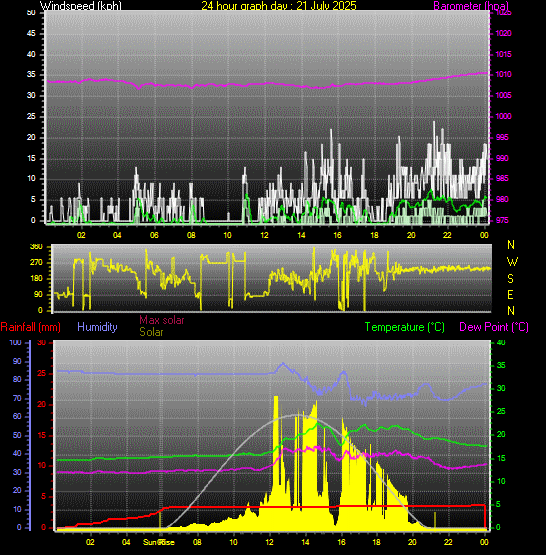Select the yellow Solar legend label
The height and width of the screenshot is (555, 546).
(151, 332)
